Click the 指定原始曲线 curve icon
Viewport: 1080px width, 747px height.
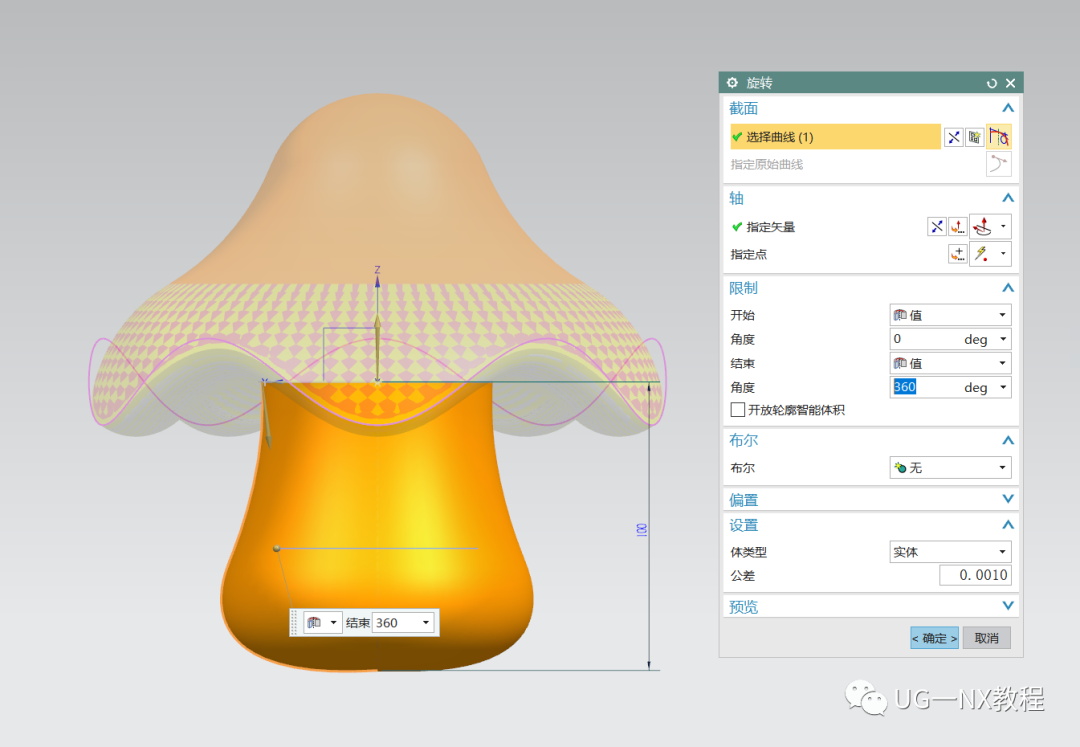999,165
